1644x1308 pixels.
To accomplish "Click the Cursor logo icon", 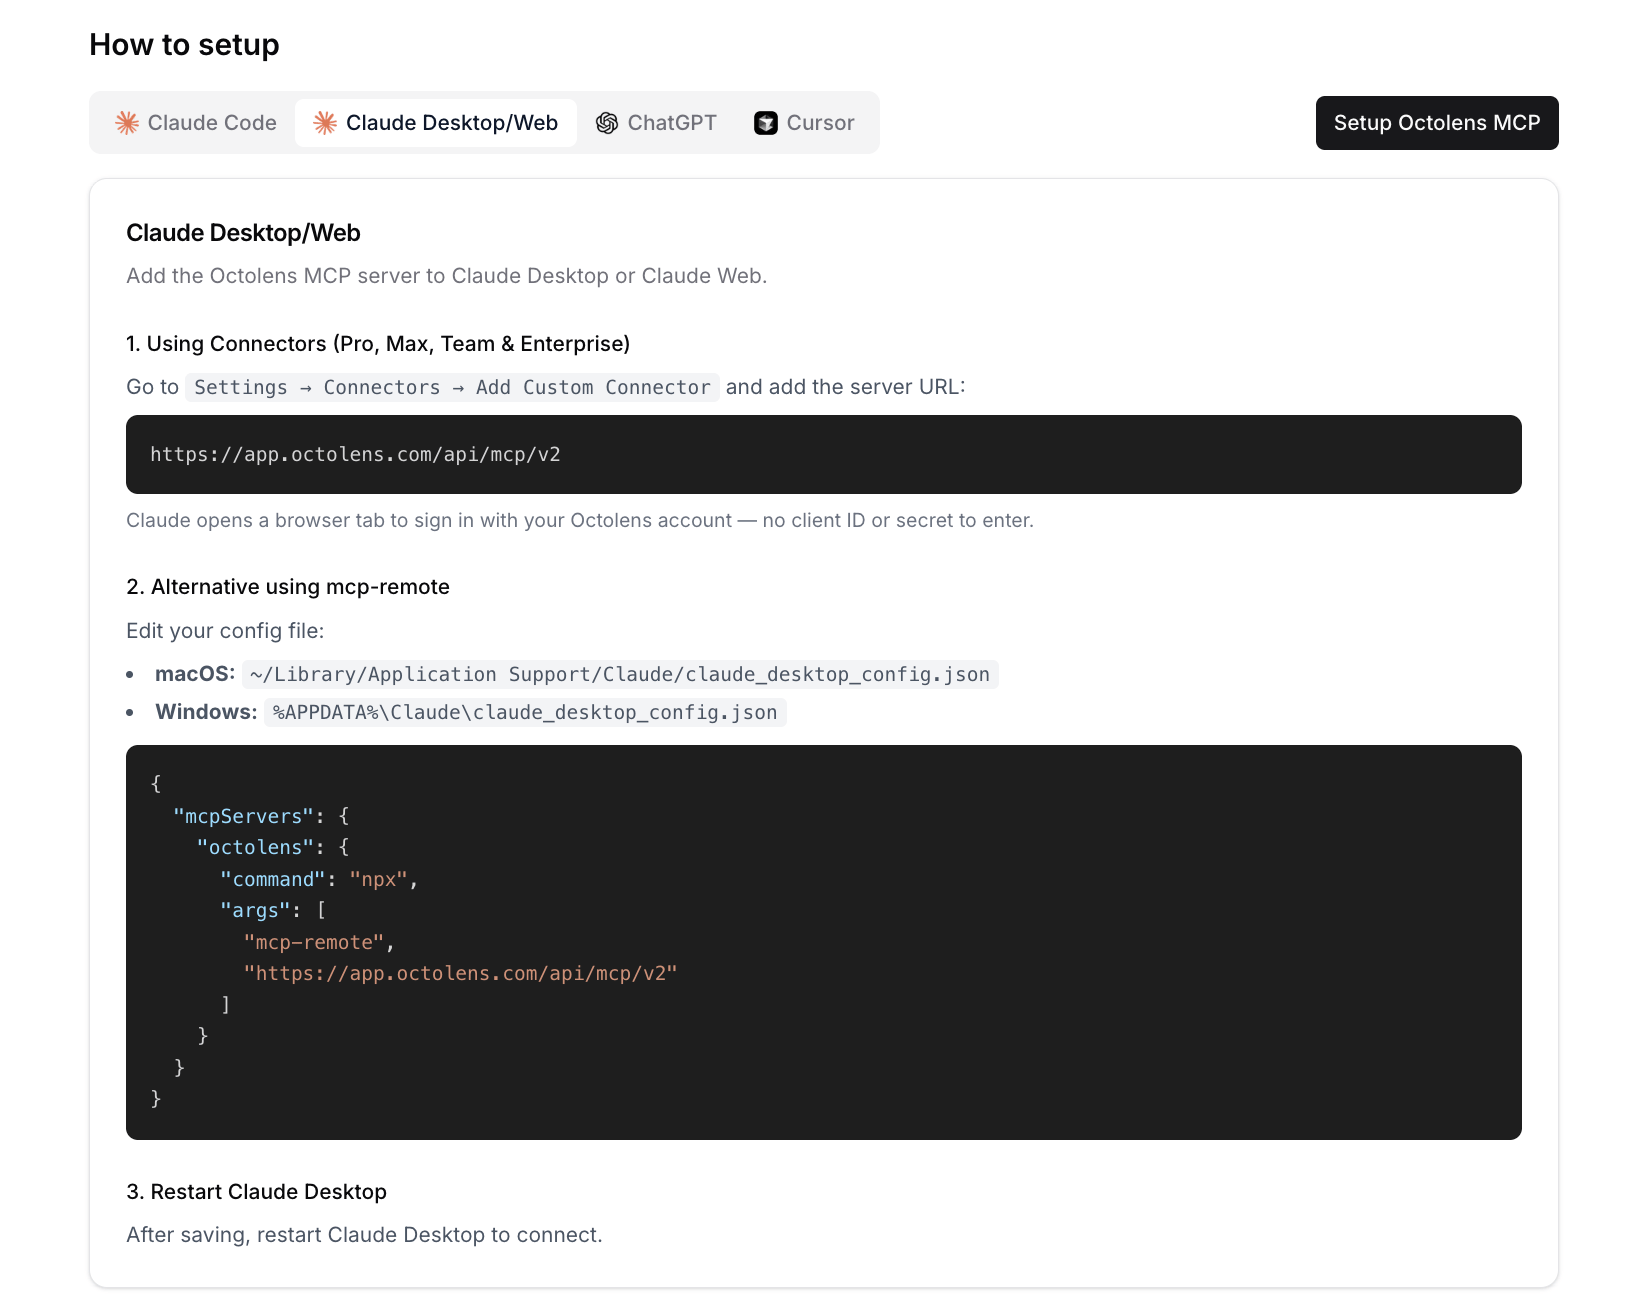I will click(766, 123).
